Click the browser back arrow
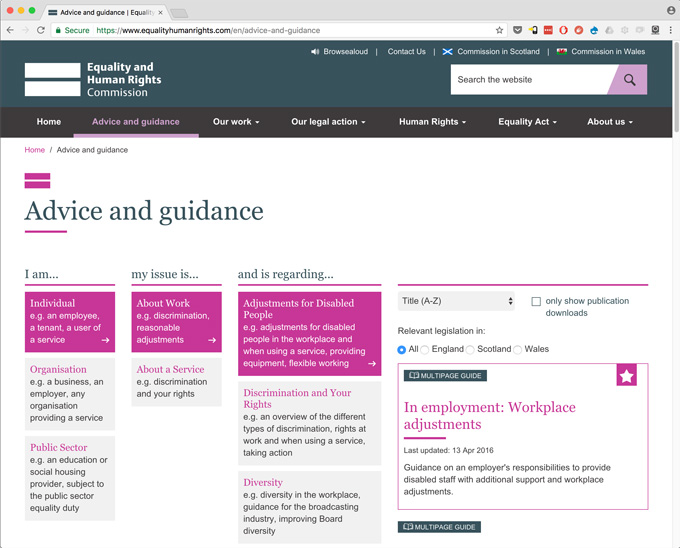Viewport: 680px width, 548px height. (10, 30)
